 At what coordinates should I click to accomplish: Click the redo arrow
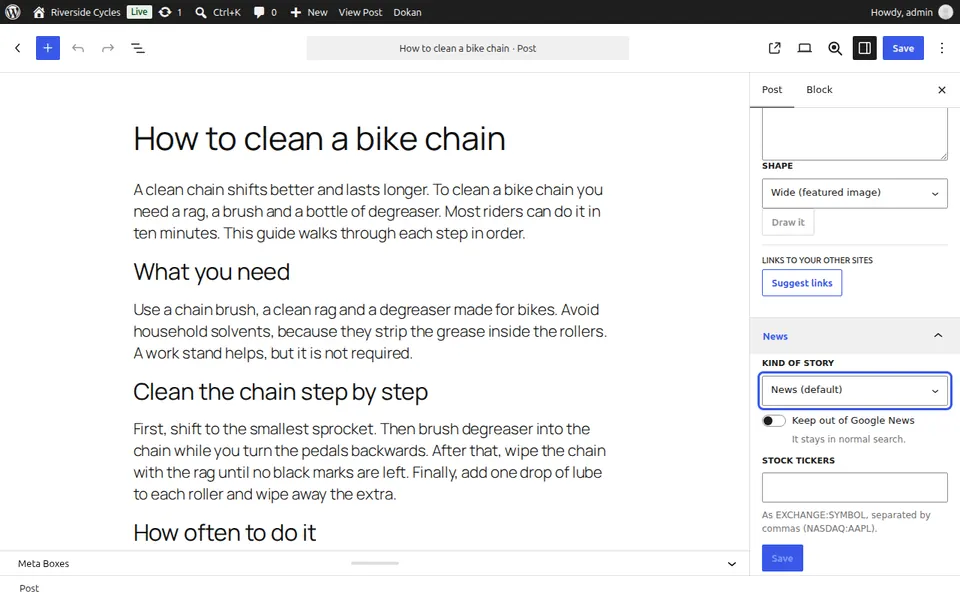108,48
